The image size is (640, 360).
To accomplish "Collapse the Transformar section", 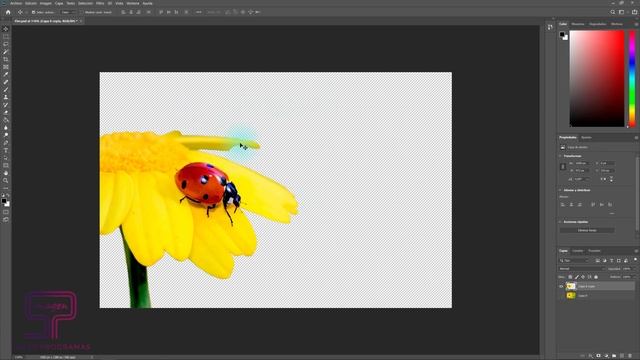I will [560, 156].
